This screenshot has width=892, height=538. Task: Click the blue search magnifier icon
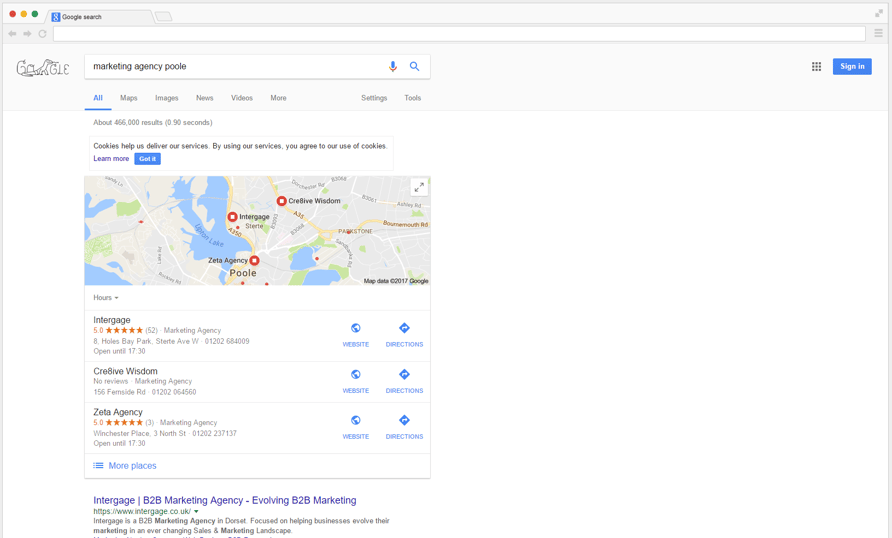415,67
